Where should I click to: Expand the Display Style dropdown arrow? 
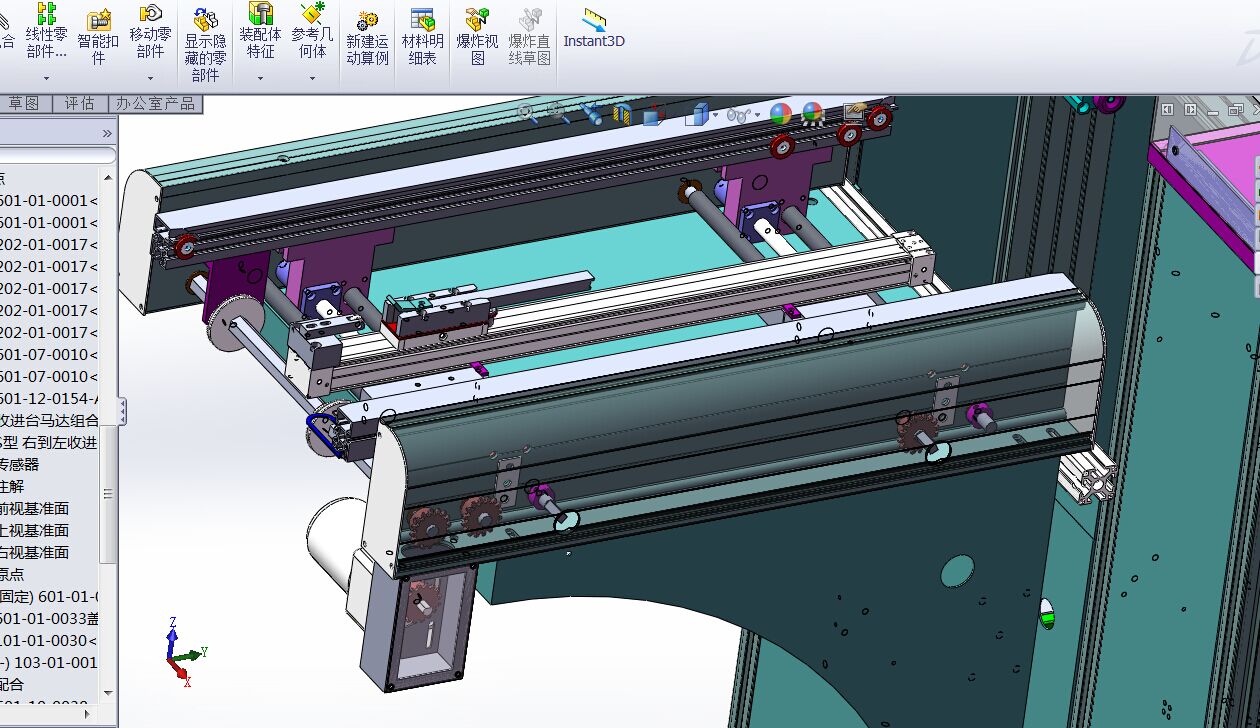[715, 116]
